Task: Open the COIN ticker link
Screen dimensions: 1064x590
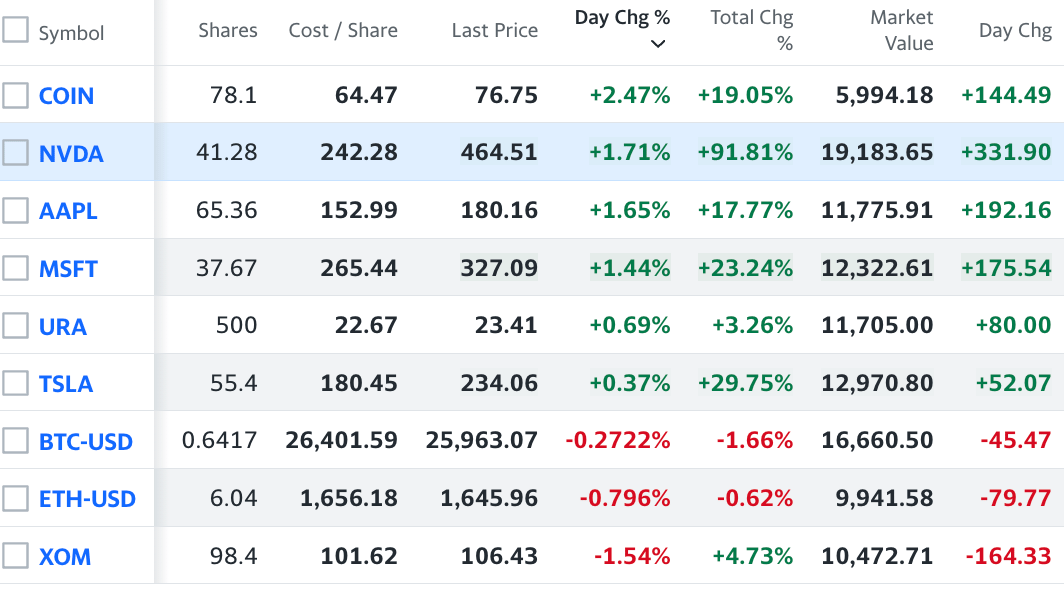Action: pyautogui.click(x=66, y=96)
